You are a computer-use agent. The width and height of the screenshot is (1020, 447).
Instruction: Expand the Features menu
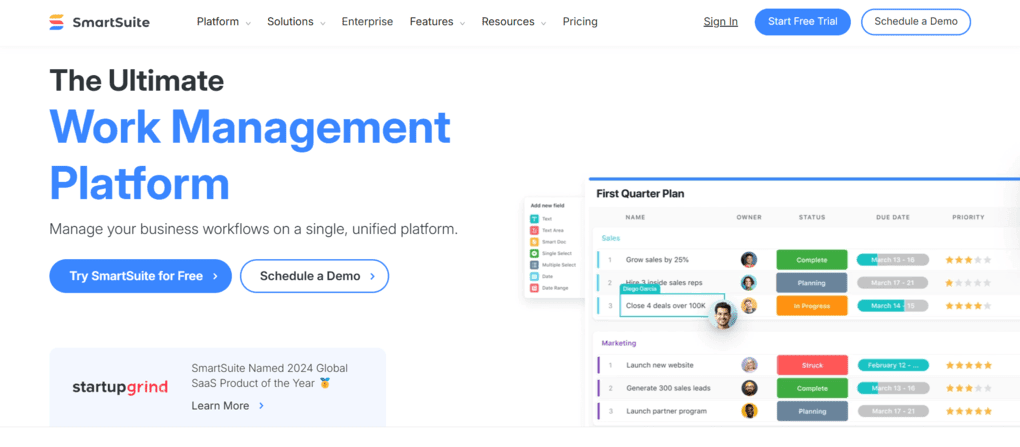[437, 21]
